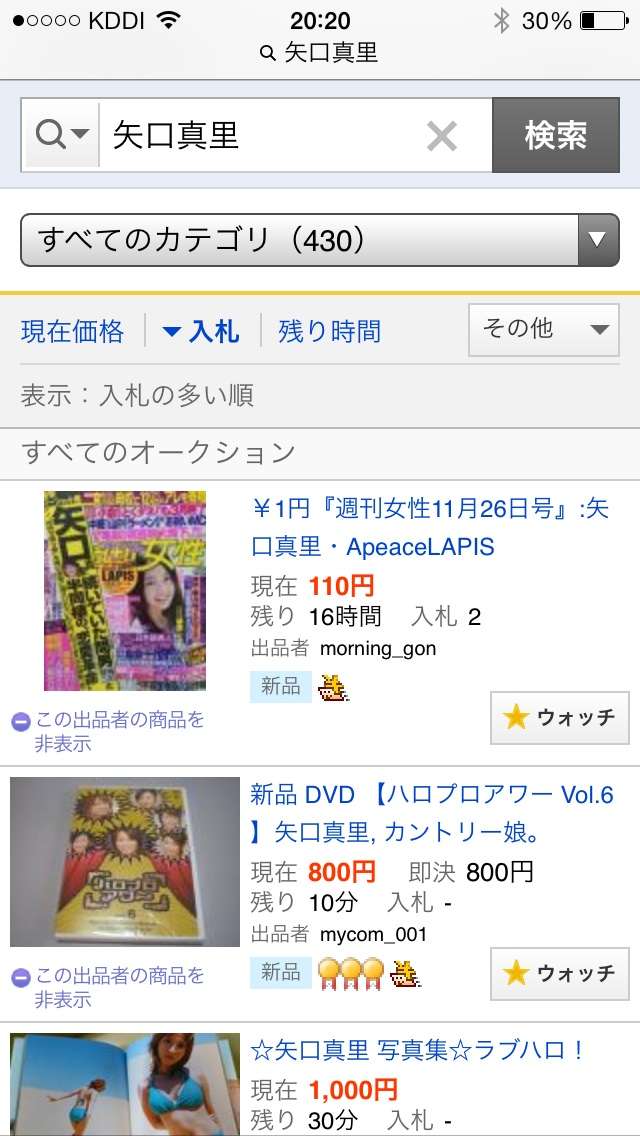This screenshot has width=640, height=1136.
Task: Open the その他 sort dropdown
Action: click(544, 330)
